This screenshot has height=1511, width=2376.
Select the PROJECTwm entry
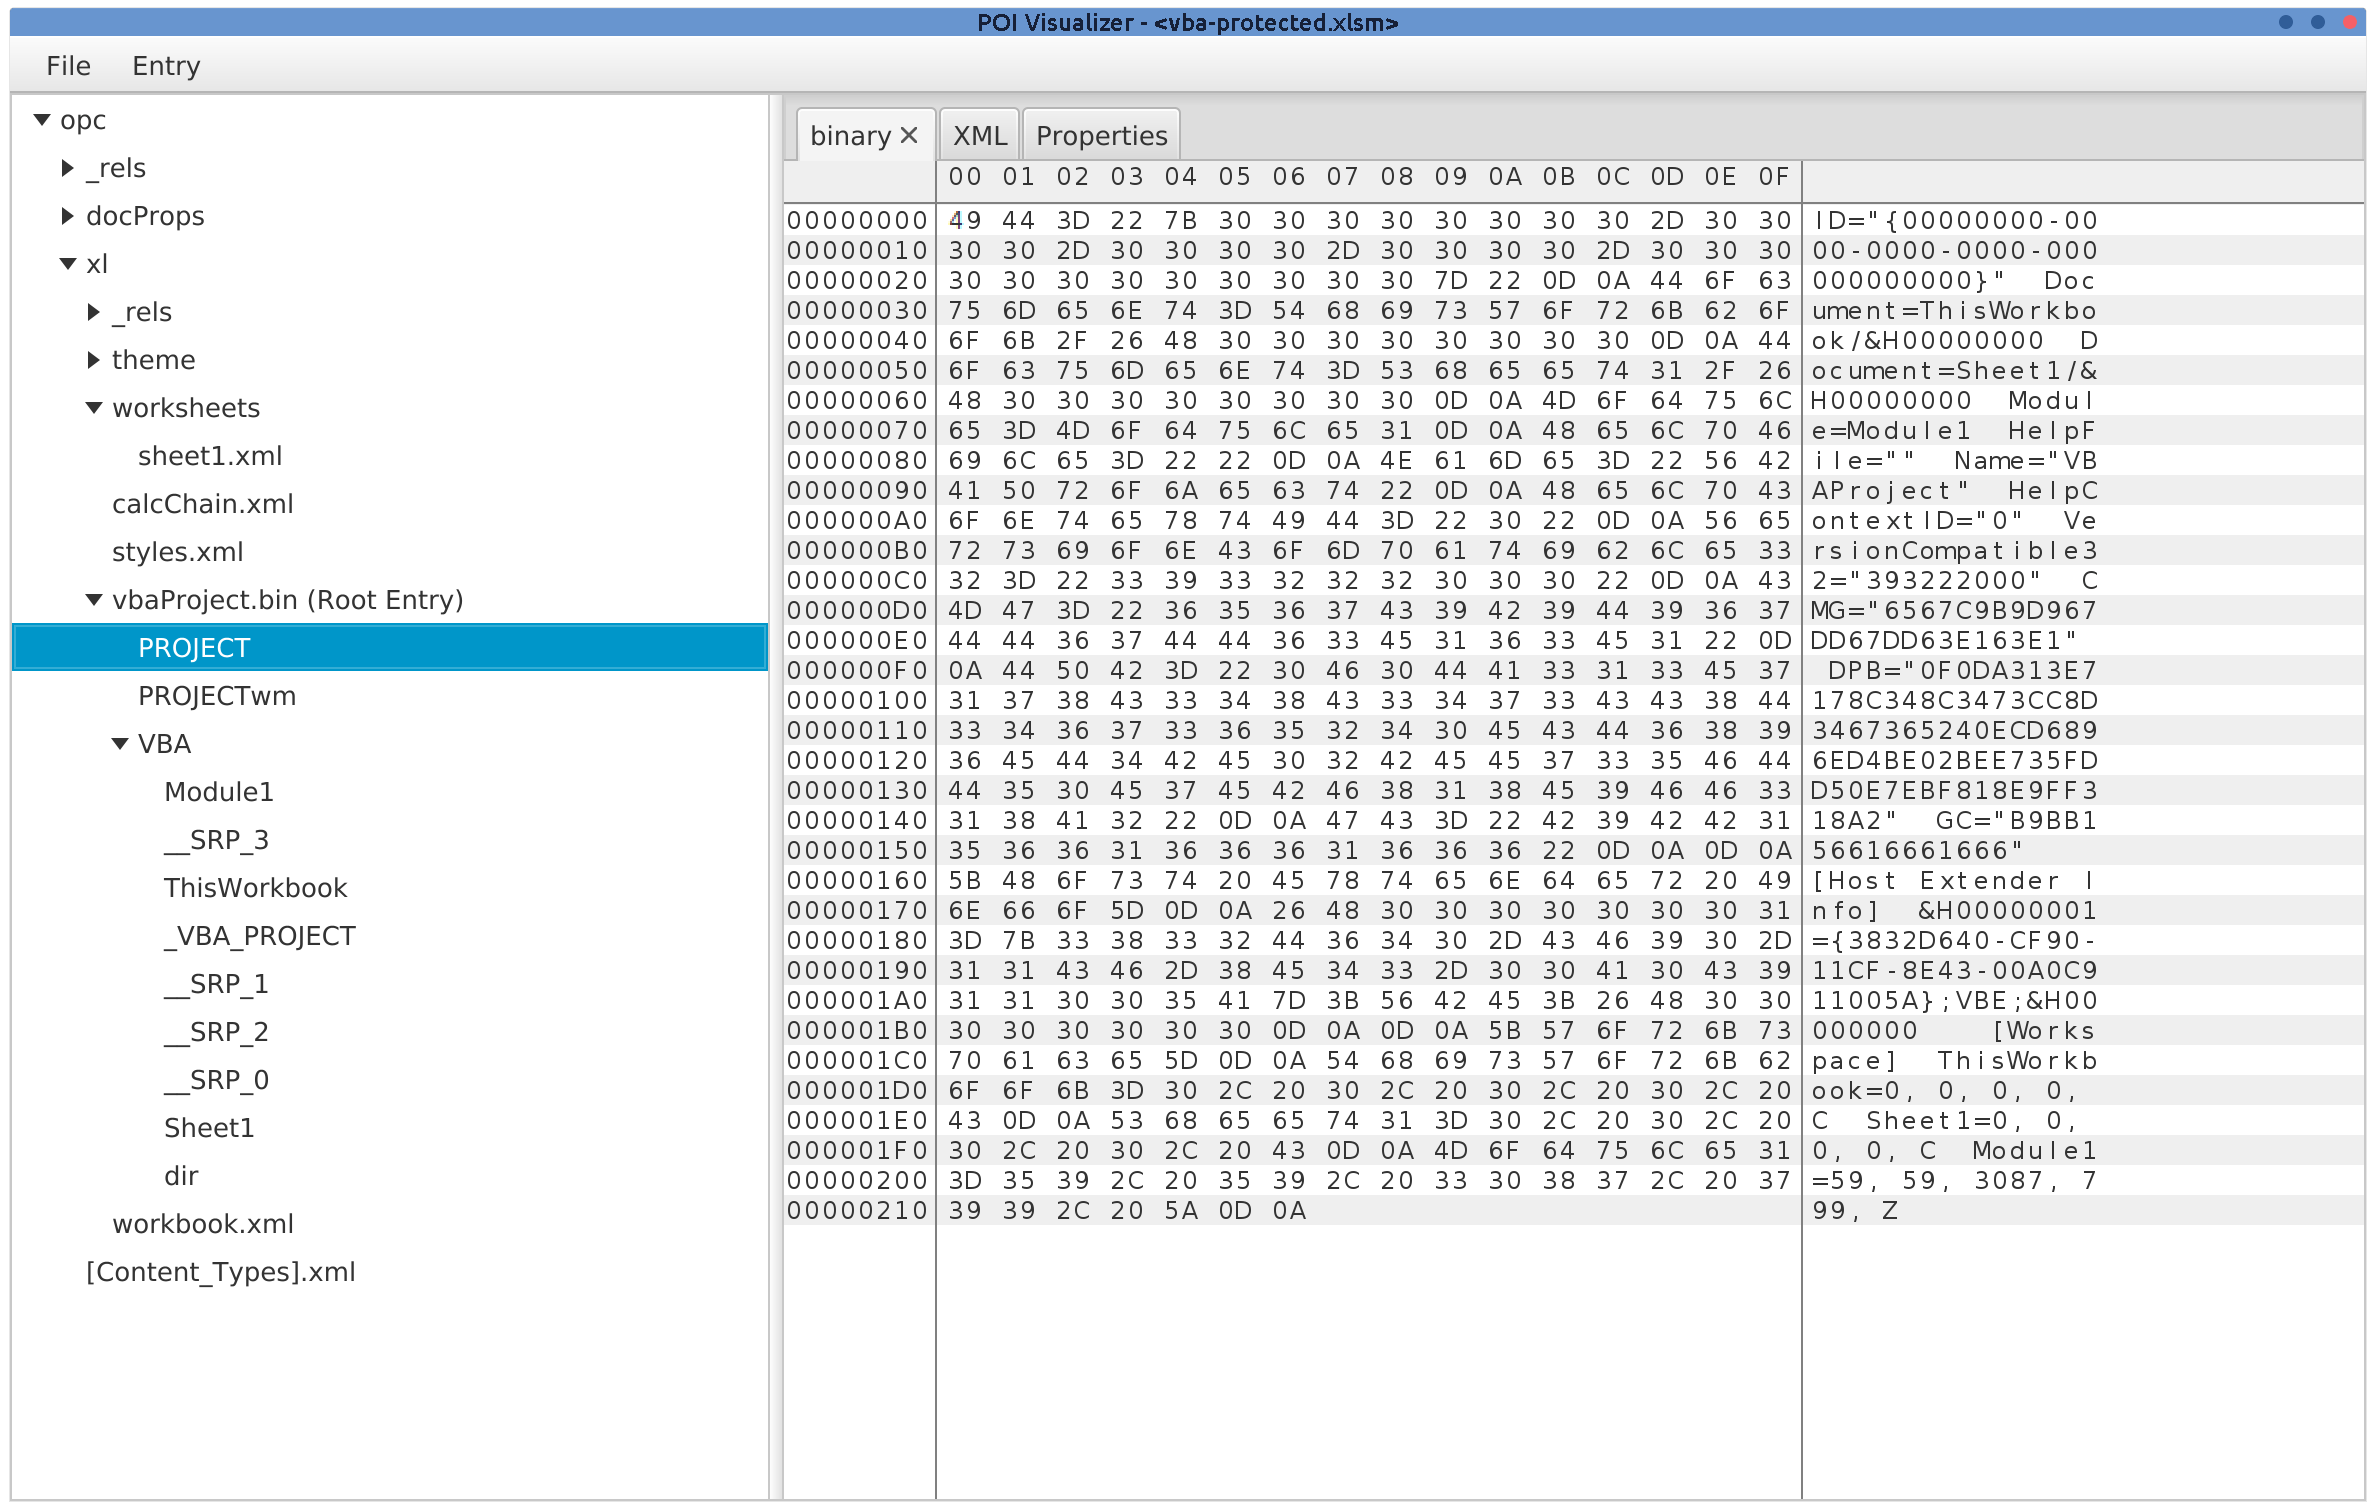point(216,694)
